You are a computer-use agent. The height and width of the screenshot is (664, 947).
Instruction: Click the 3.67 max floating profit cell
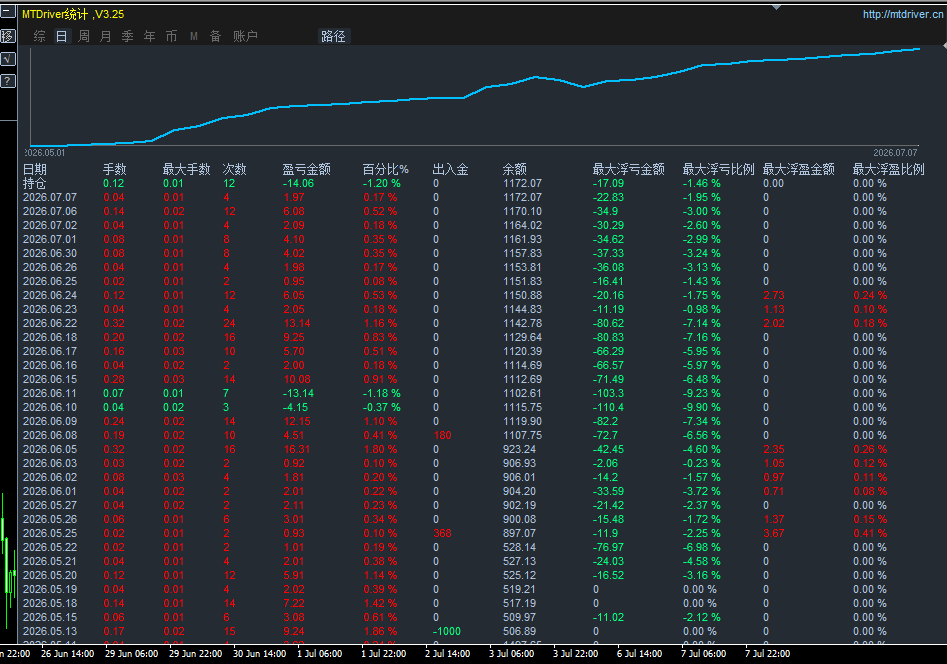point(774,533)
